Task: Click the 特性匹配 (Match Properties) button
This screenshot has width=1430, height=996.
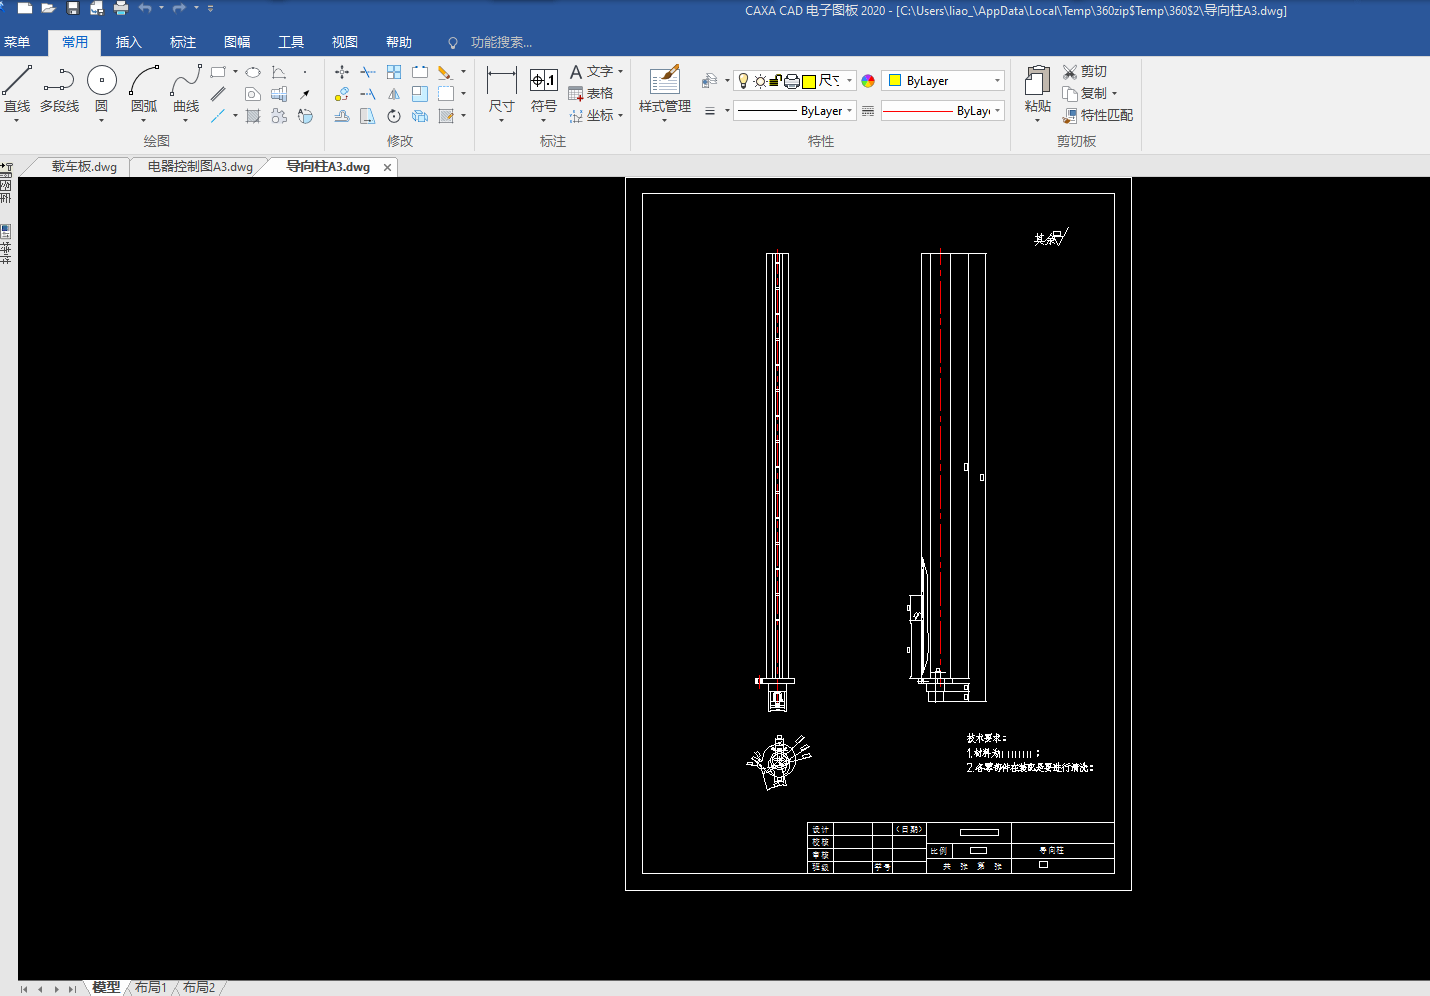Action: click(x=1098, y=116)
